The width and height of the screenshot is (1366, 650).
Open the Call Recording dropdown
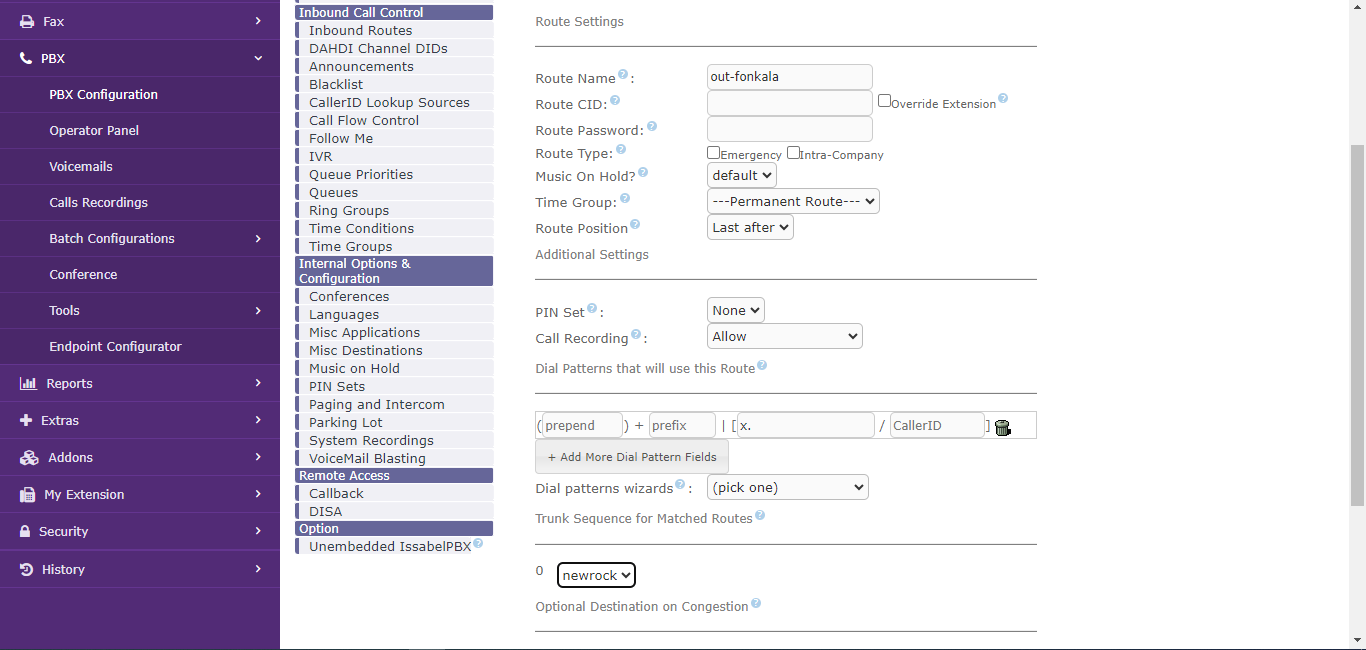tap(784, 337)
